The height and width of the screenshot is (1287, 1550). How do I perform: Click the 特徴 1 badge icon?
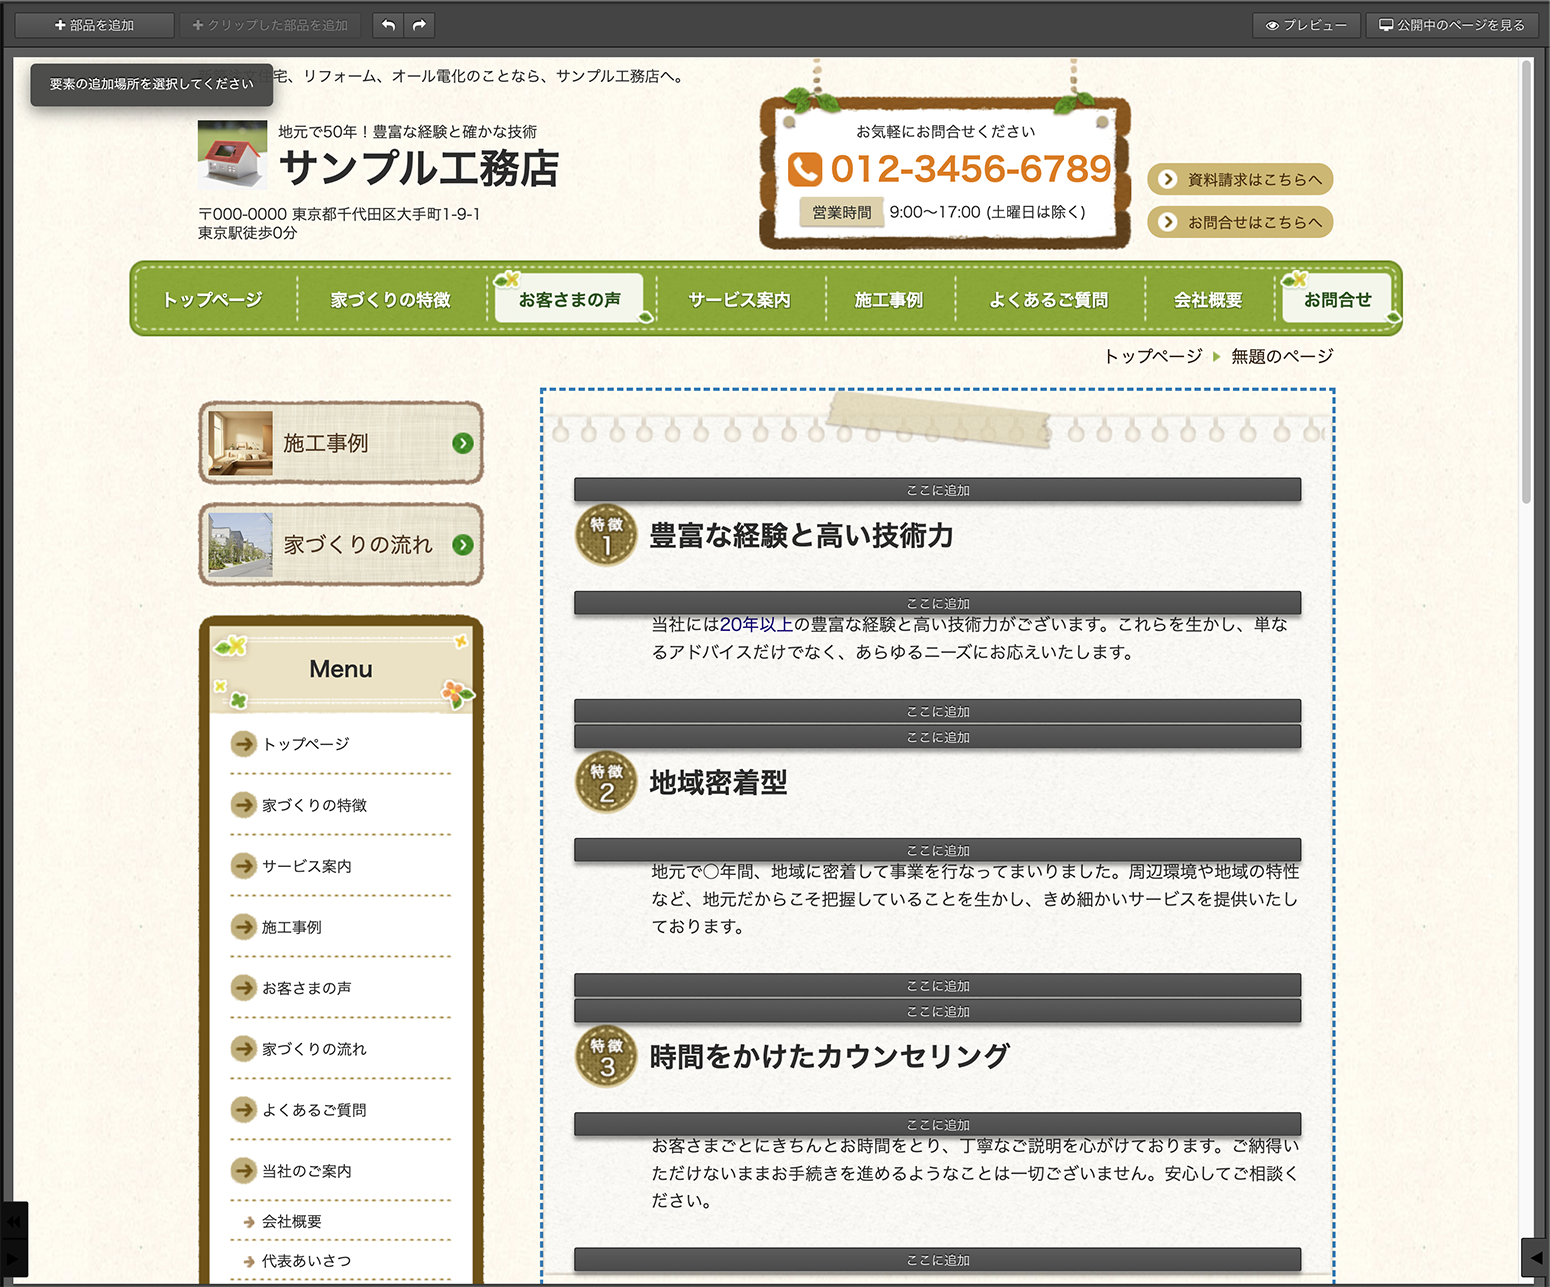click(x=606, y=535)
